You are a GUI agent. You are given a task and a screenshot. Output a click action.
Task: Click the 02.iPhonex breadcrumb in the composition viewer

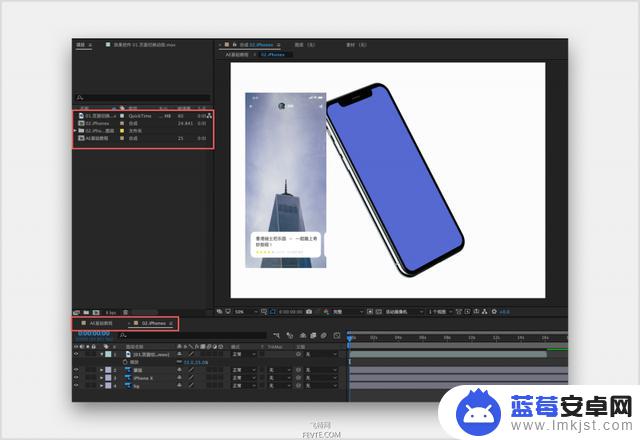[273, 54]
